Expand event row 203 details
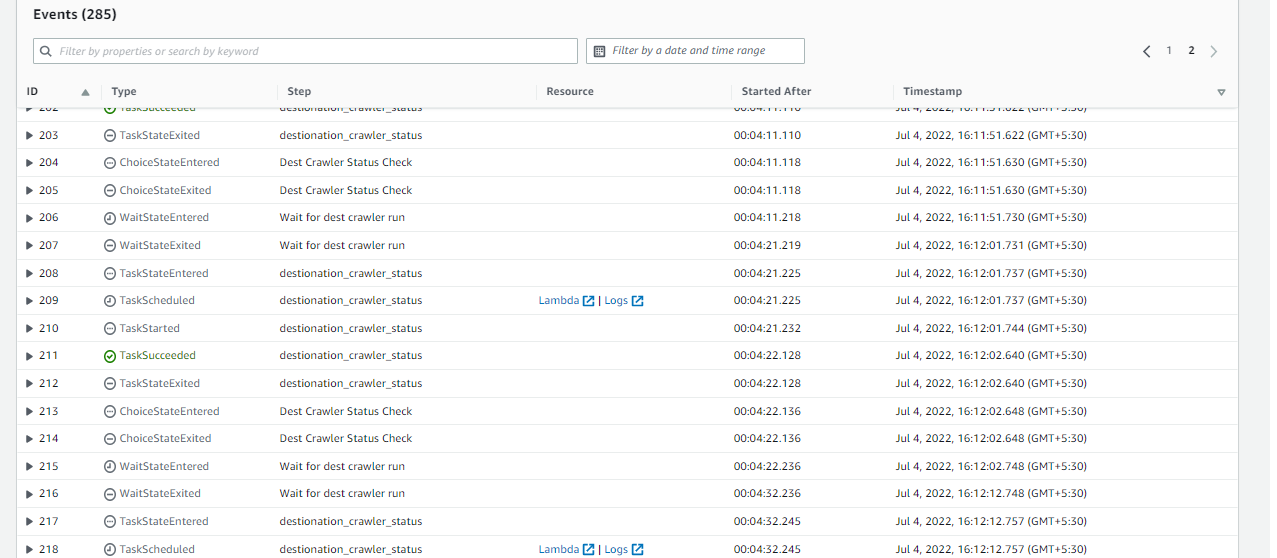The width and height of the screenshot is (1277, 558). [30, 135]
